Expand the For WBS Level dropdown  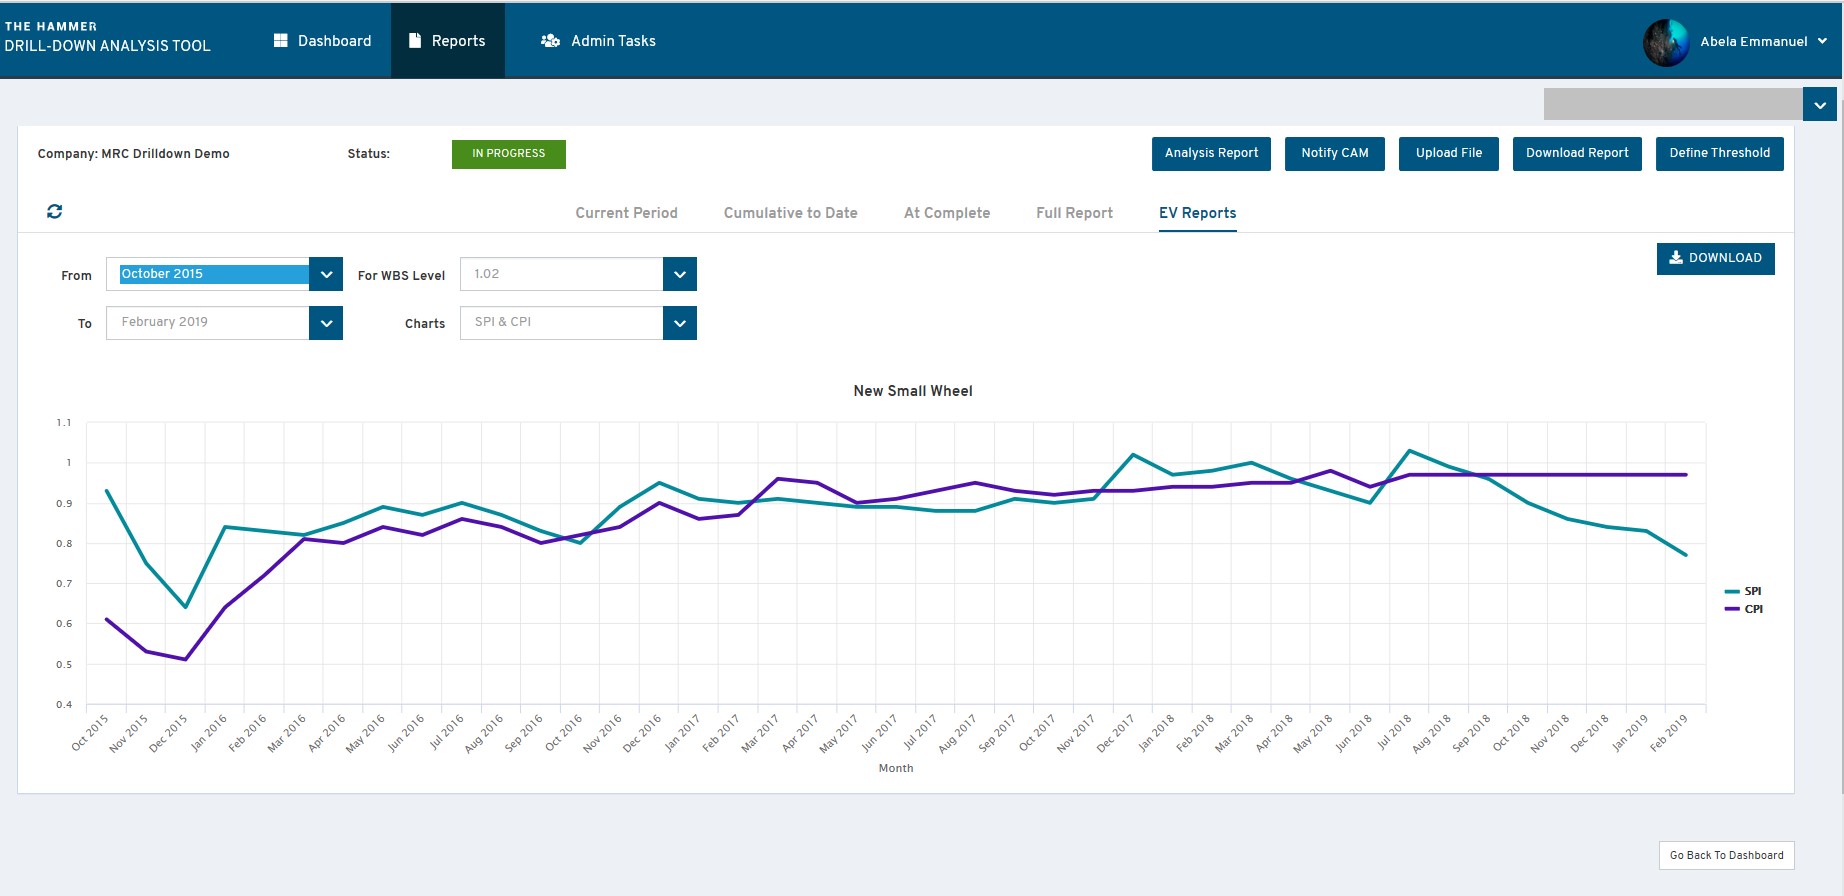tap(680, 274)
